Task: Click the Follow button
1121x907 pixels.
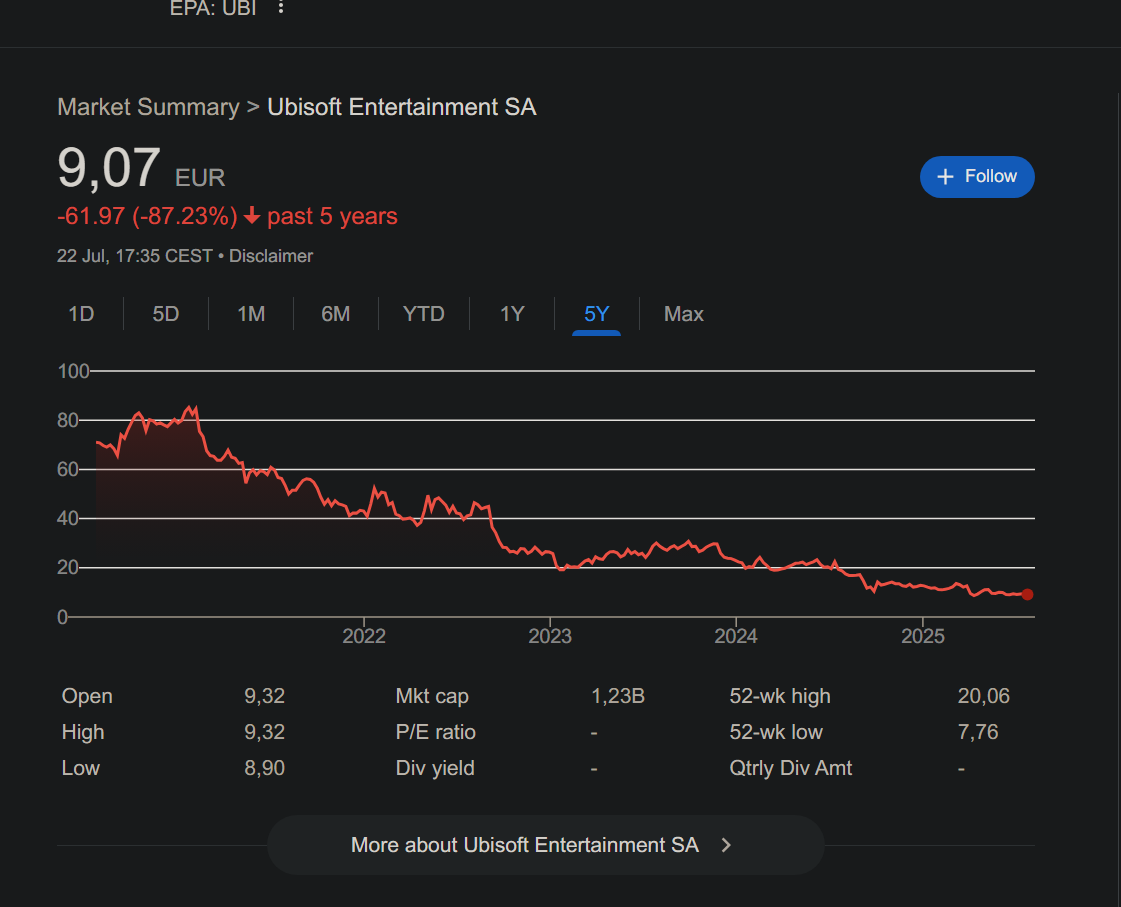Action: pos(977,177)
